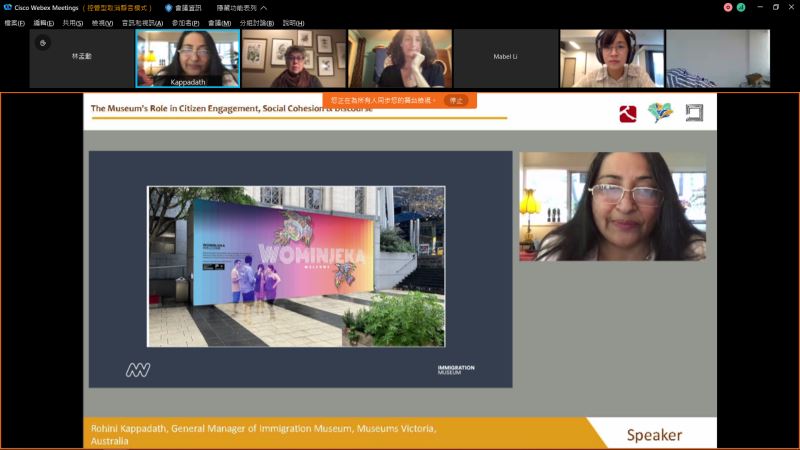Select the Mabel Li participant tile
The width and height of the screenshot is (800, 450).
point(506,58)
